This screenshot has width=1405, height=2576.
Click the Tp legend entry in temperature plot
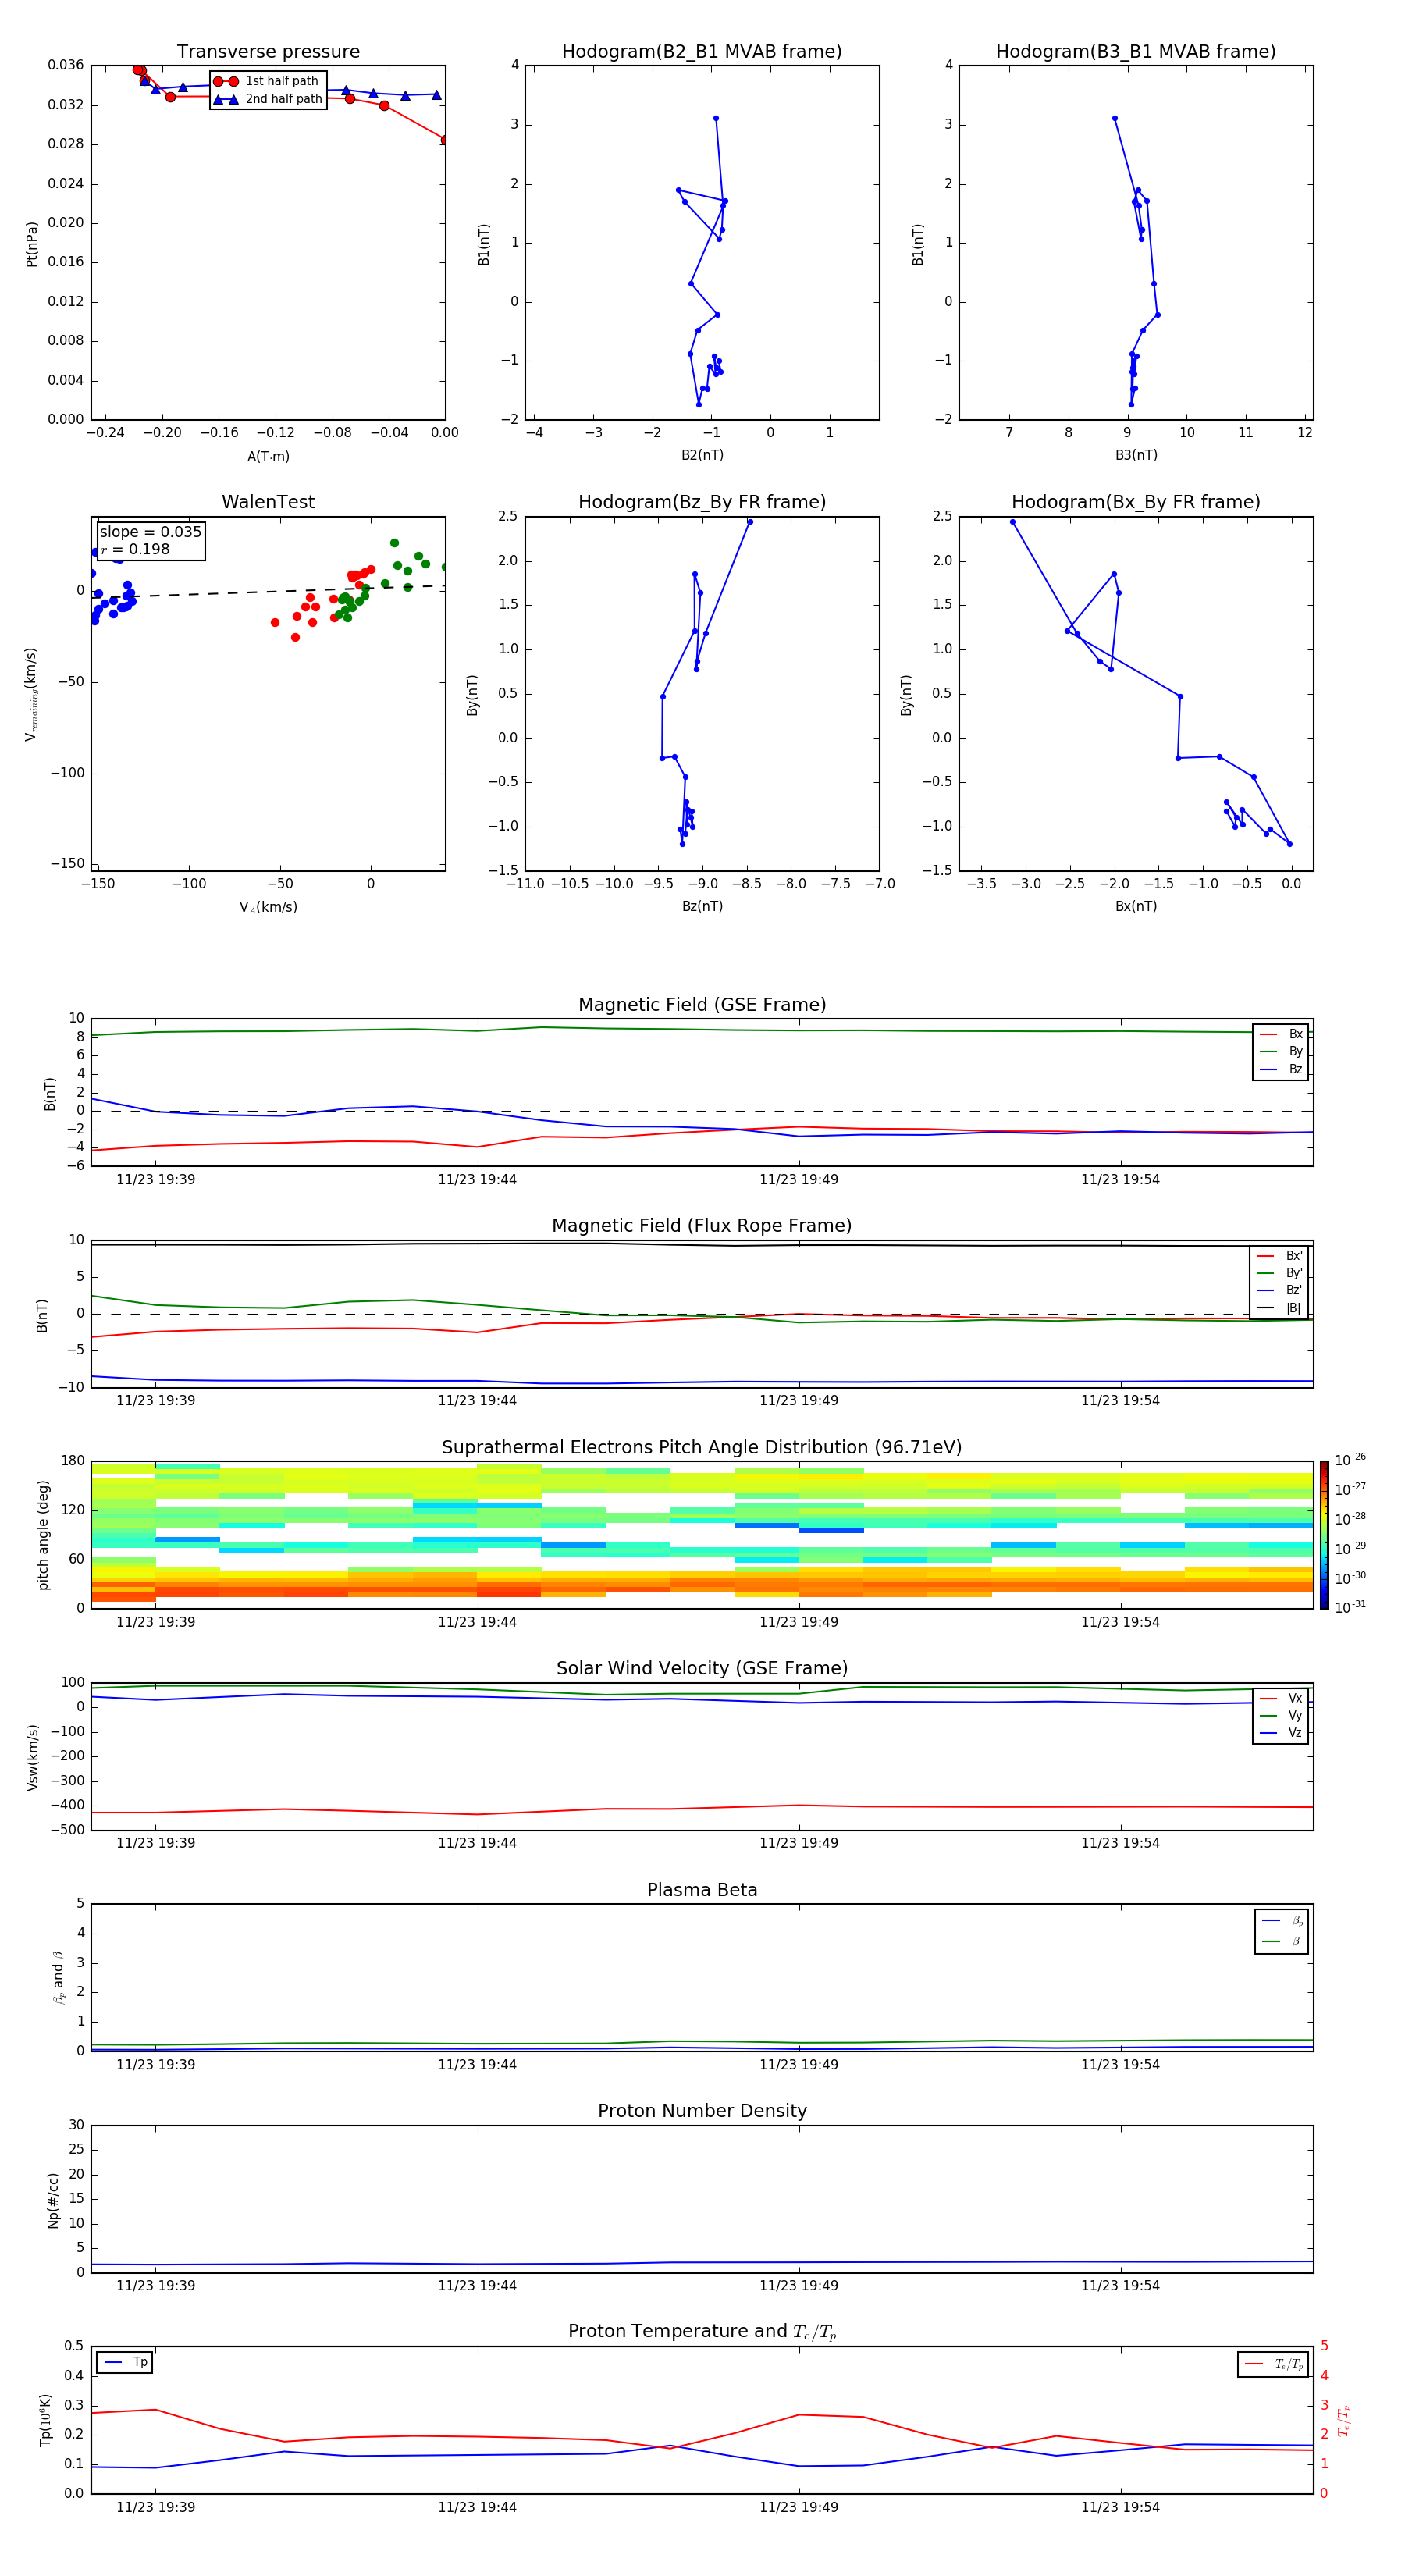pos(126,2362)
